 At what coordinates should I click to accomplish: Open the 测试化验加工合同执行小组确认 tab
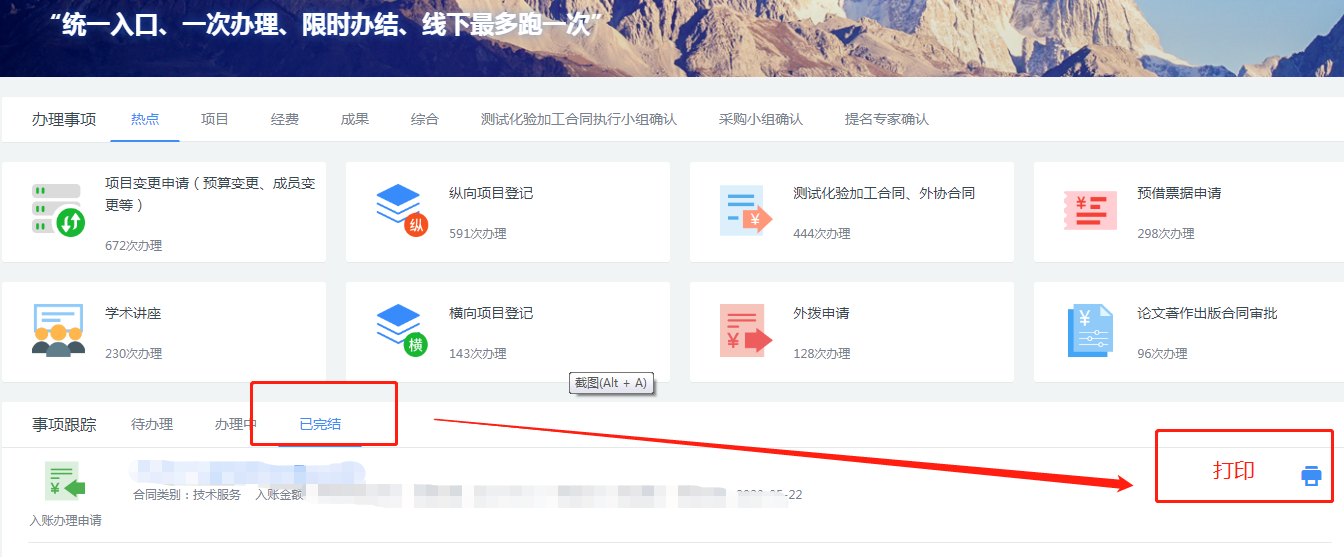click(579, 119)
